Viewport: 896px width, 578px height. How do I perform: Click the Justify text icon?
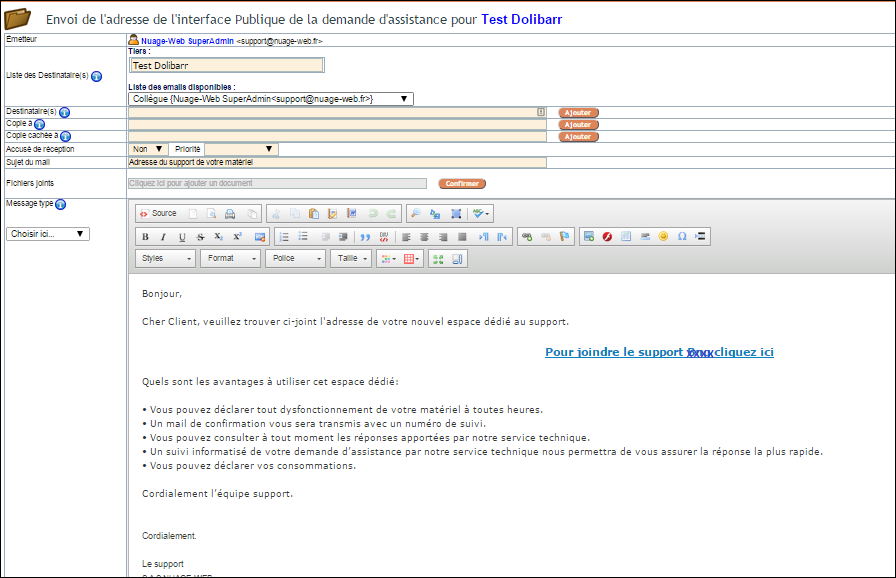pyautogui.click(x=462, y=236)
